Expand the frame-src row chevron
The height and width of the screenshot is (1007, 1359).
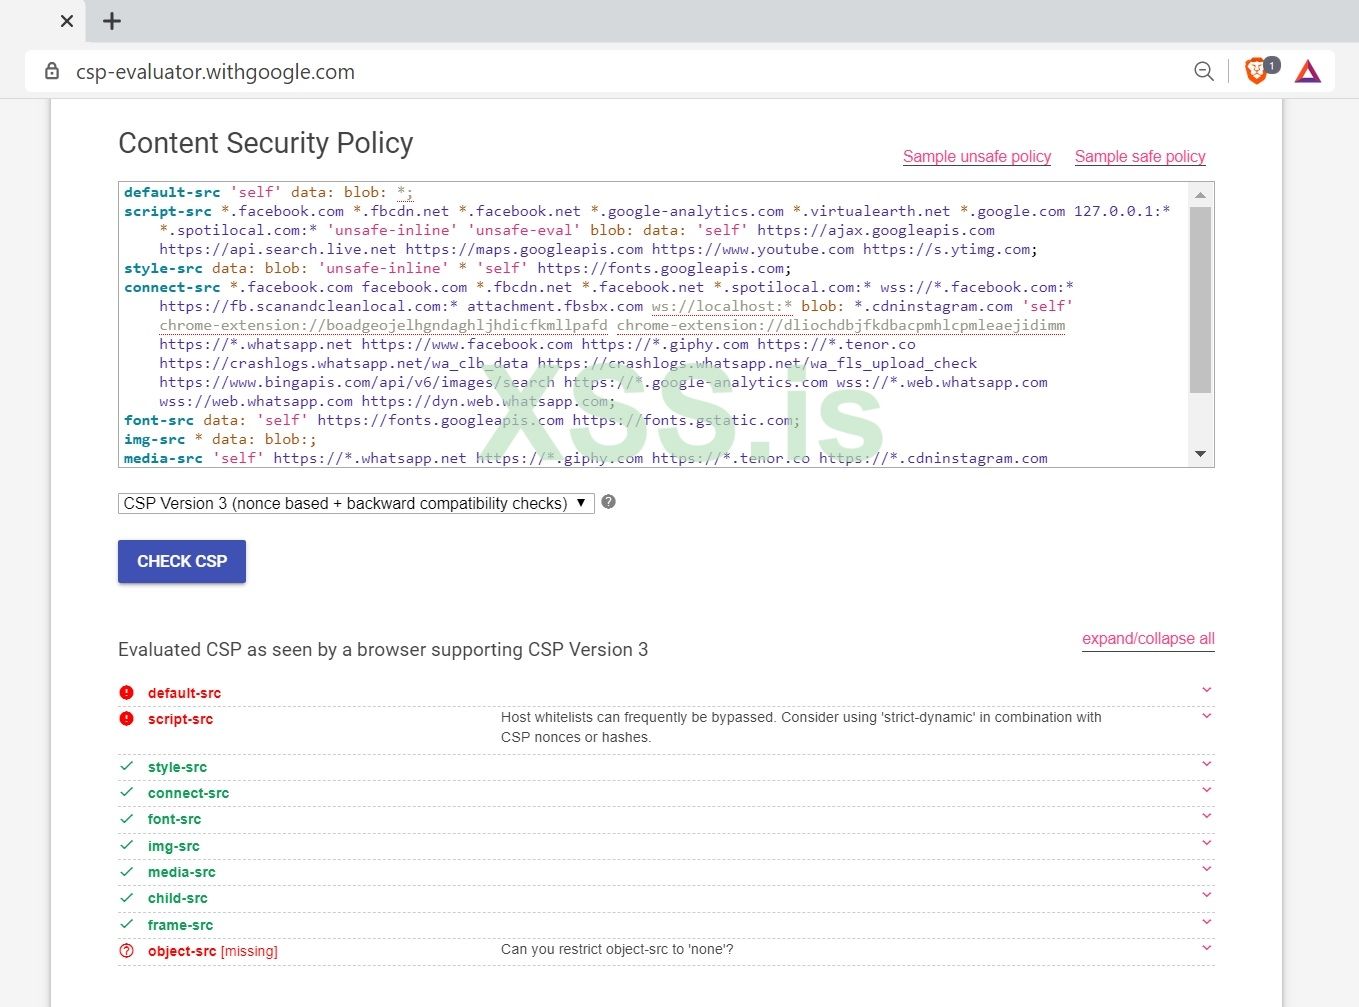(1207, 922)
